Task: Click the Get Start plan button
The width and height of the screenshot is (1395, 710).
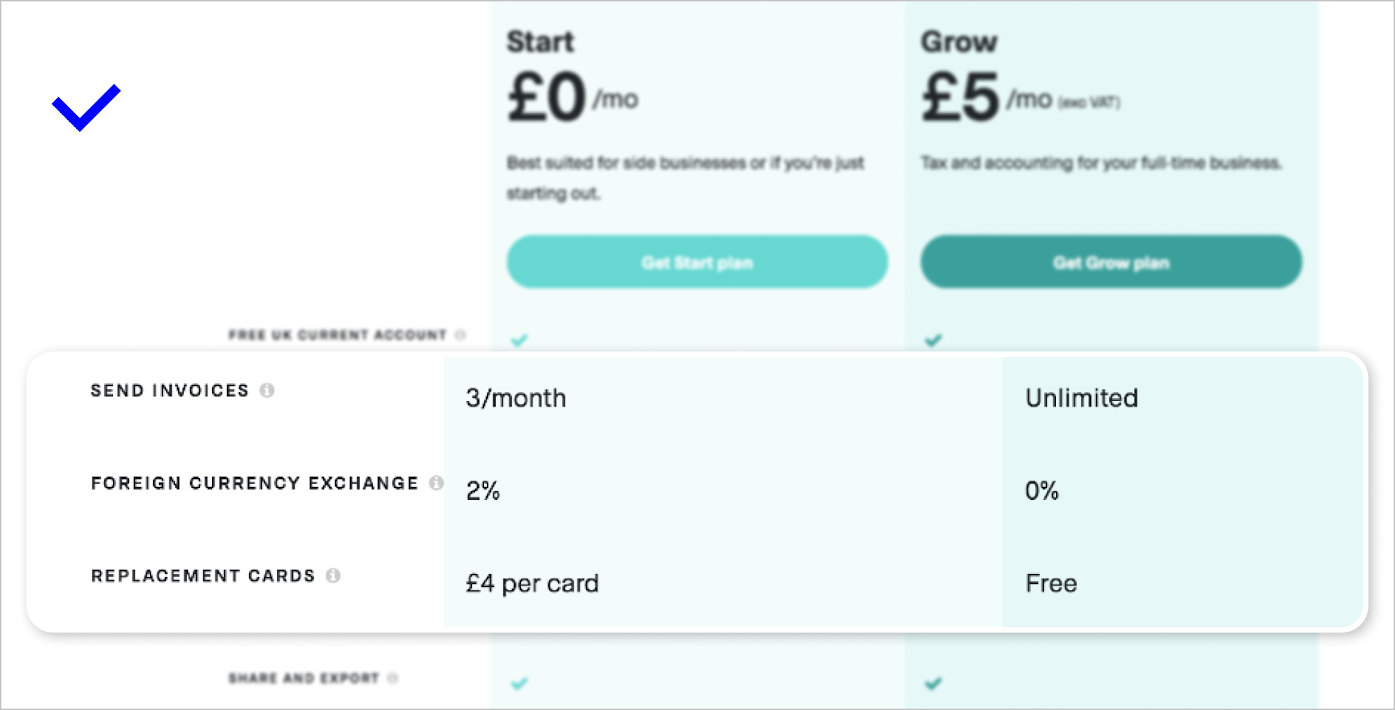Action: point(697,263)
